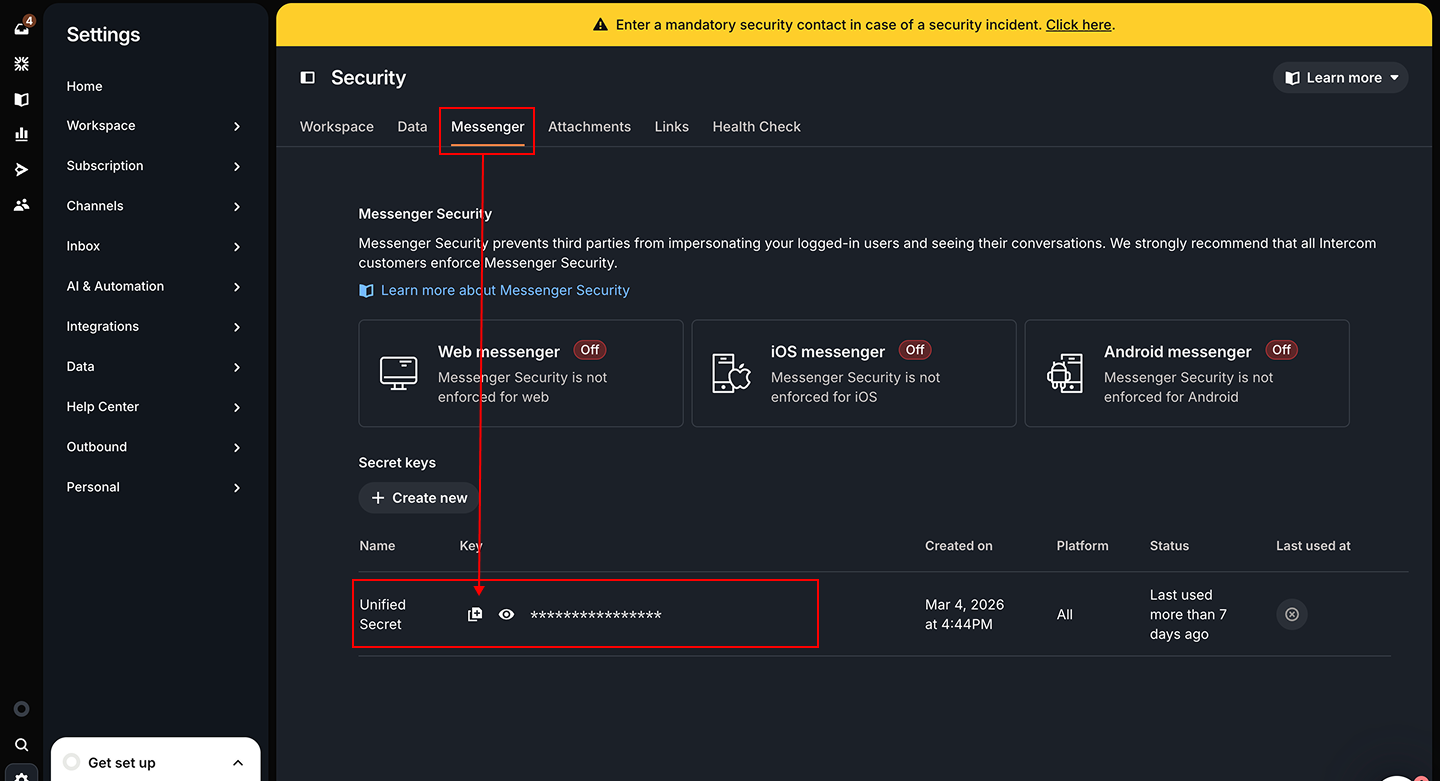Click the Fin AI starburst icon in left rail
1440x781 pixels.
[x=22, y=64]
